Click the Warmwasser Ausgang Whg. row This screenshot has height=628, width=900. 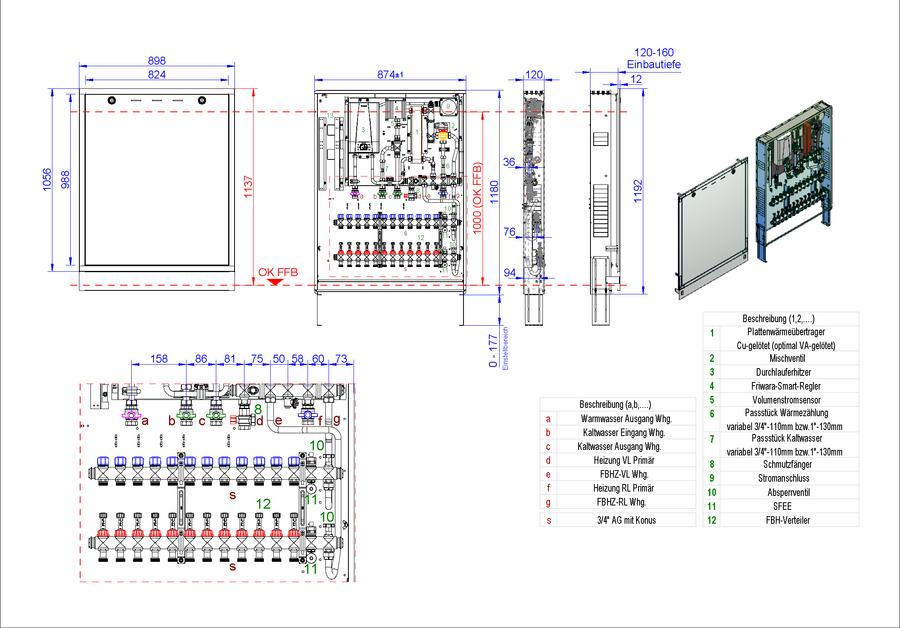(x=618, y=418)
